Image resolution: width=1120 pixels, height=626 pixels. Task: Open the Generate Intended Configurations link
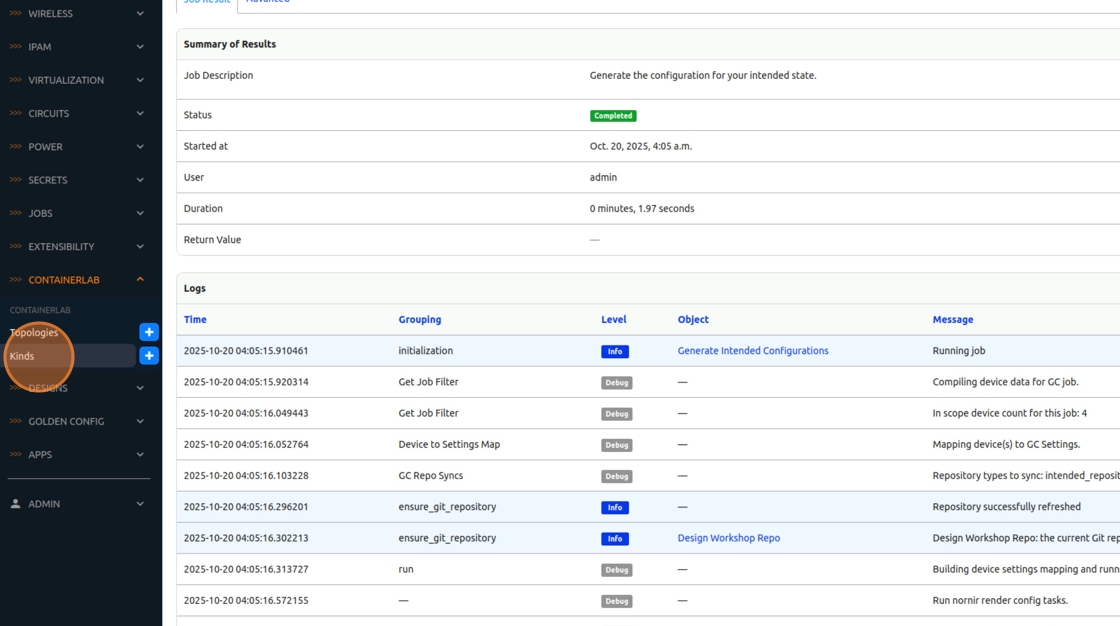pos(753,351)
